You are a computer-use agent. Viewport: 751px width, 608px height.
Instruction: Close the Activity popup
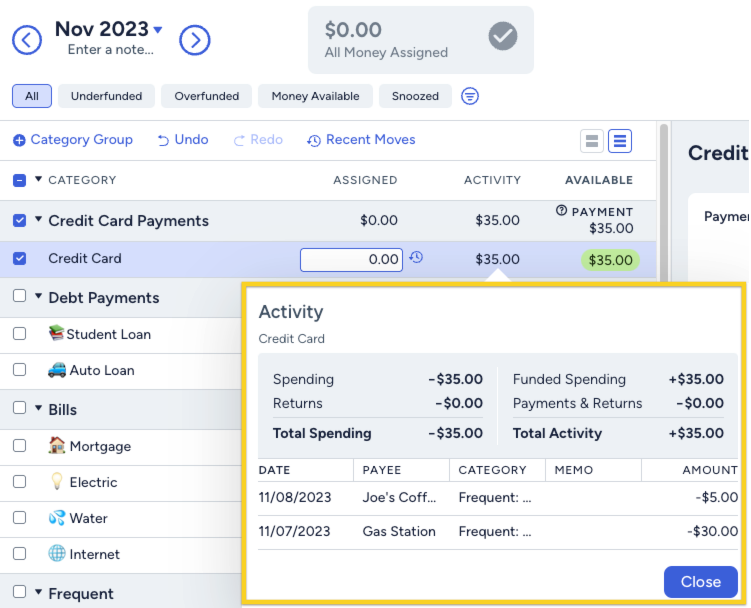point(700,582)
